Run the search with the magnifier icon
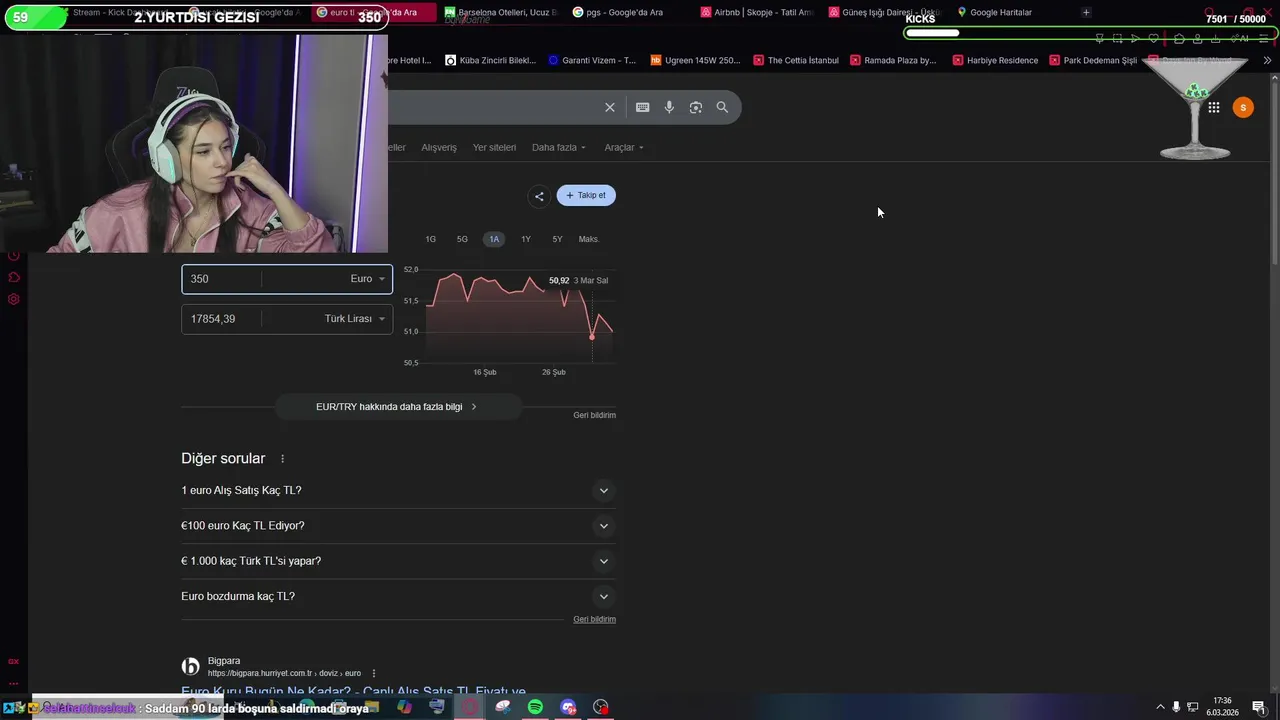The image size is (1280, 720). click(x=722, y=107)
